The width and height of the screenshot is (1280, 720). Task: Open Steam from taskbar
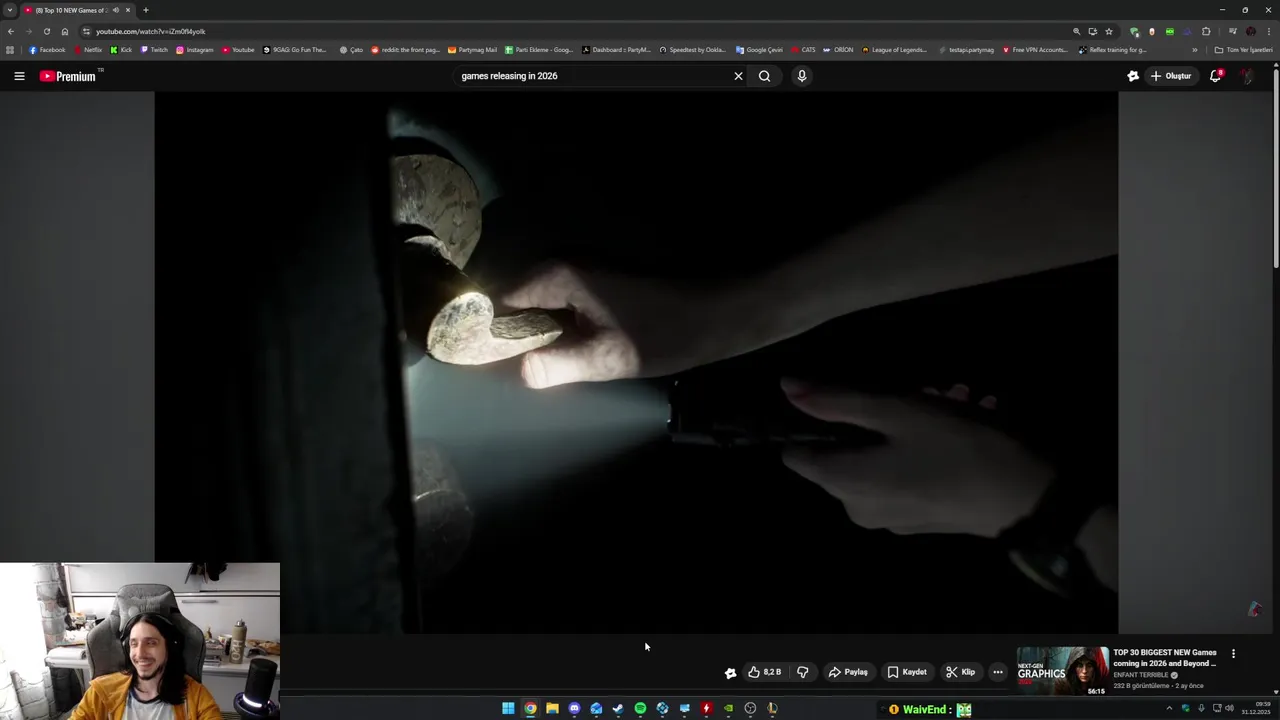pos(618,709)
